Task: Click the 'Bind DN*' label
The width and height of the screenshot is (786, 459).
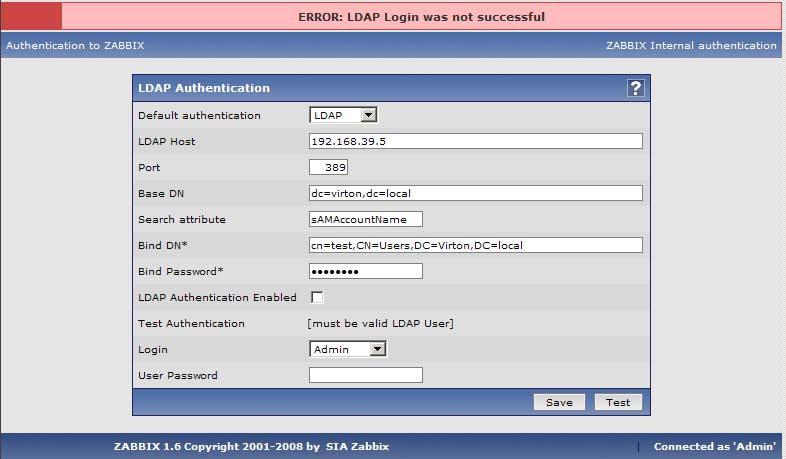Action: (163, 246)
